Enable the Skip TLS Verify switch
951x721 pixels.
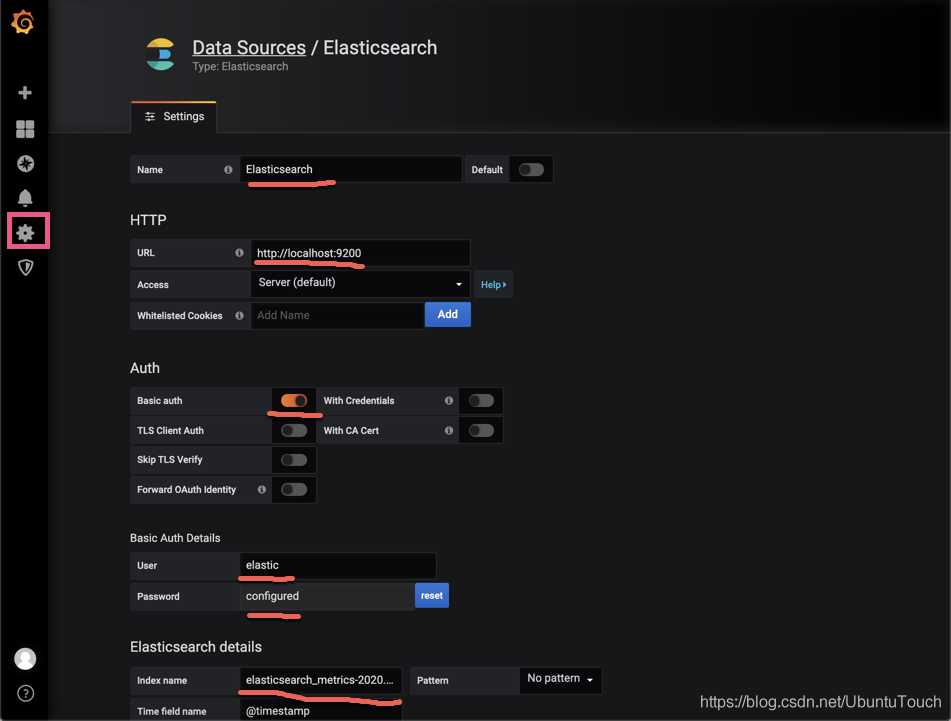point(294,460)
